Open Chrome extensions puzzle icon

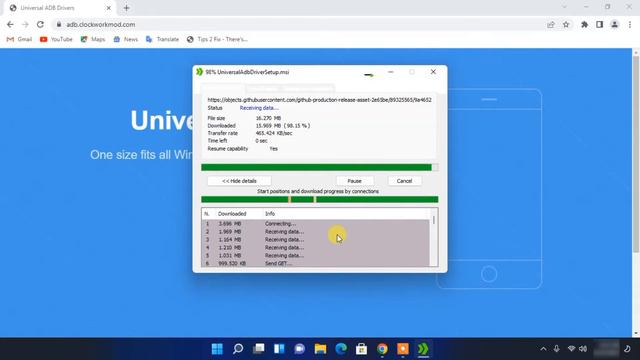pos(584,24)
